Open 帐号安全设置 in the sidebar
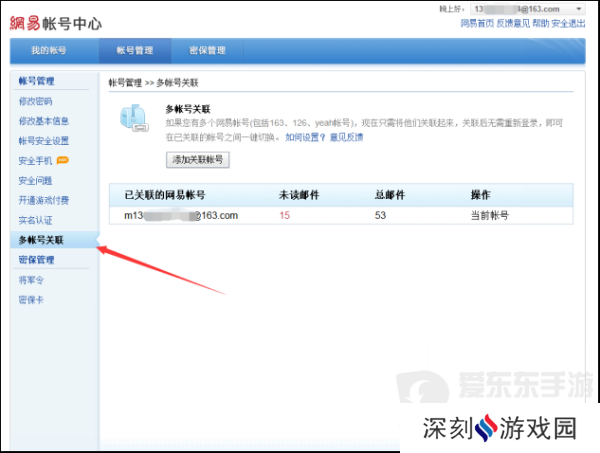The image size is (600, 453). (44, 141)
